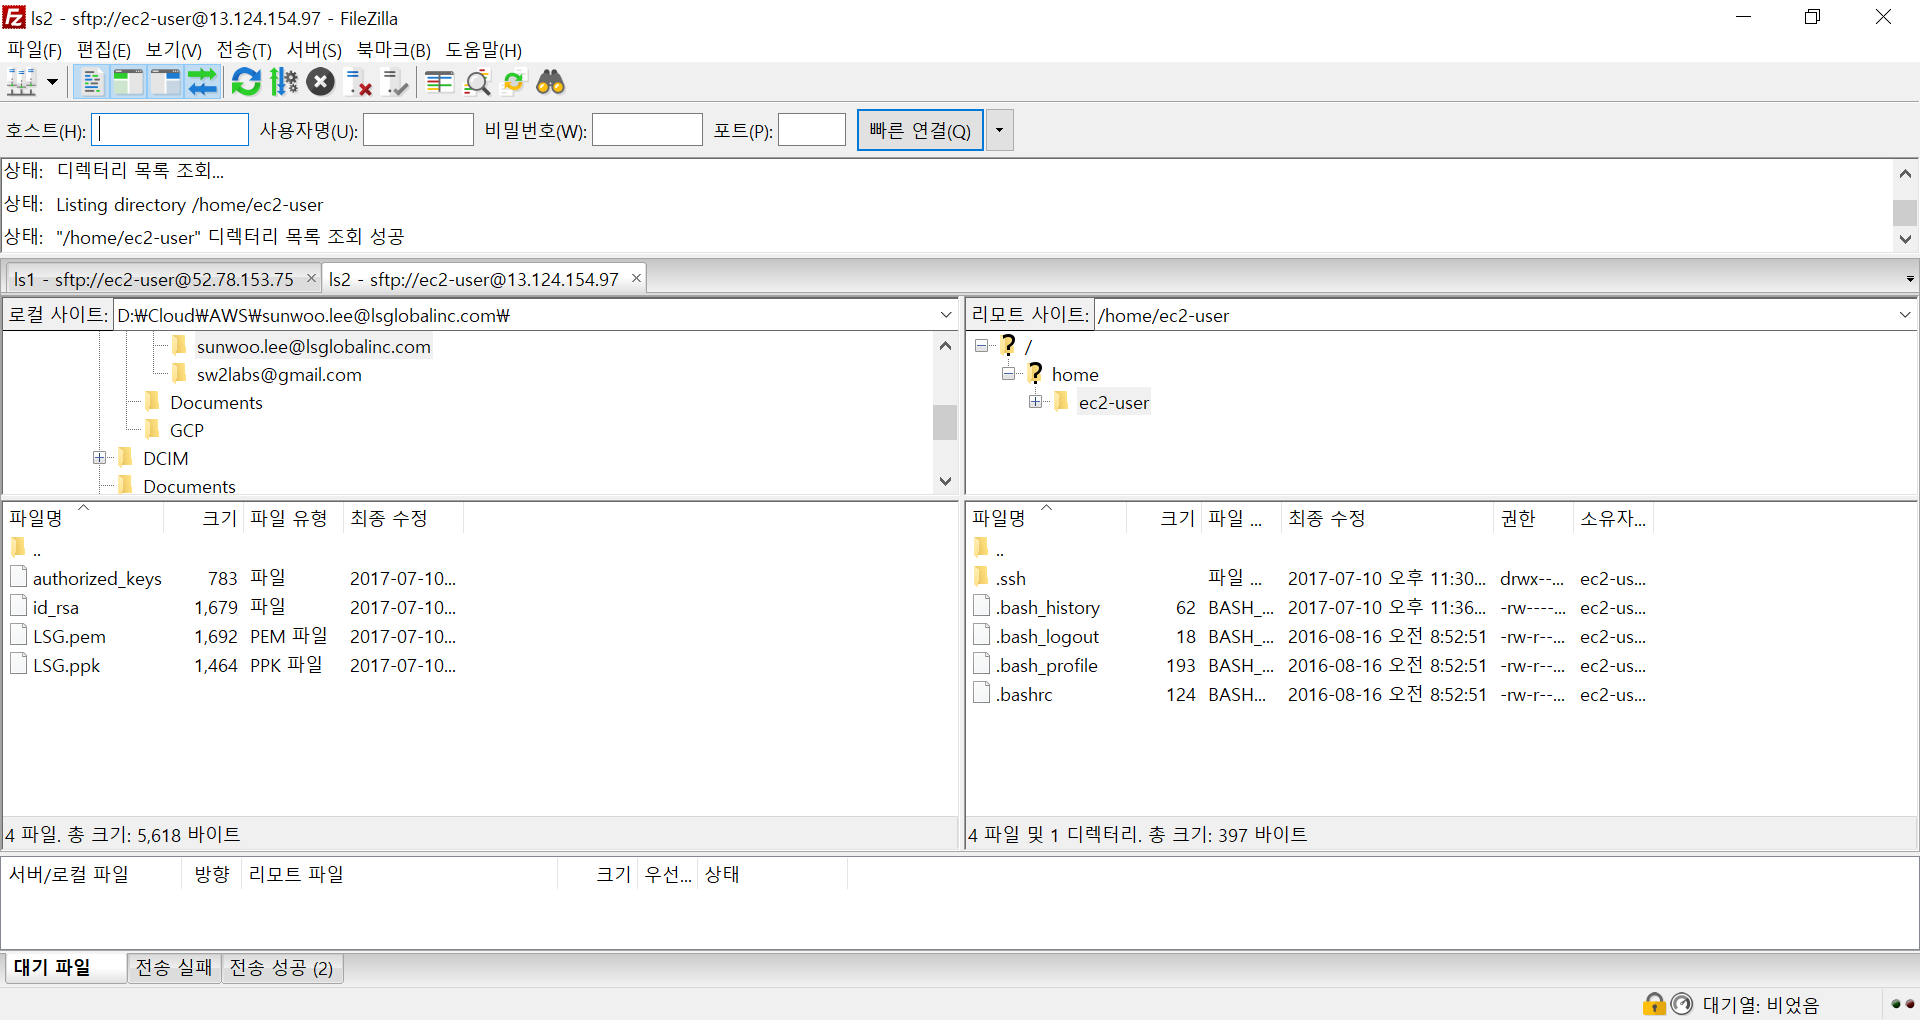Cancel the current operation icon
The height and width of the screenshot is (1020, 1920).
pos(321,82)
